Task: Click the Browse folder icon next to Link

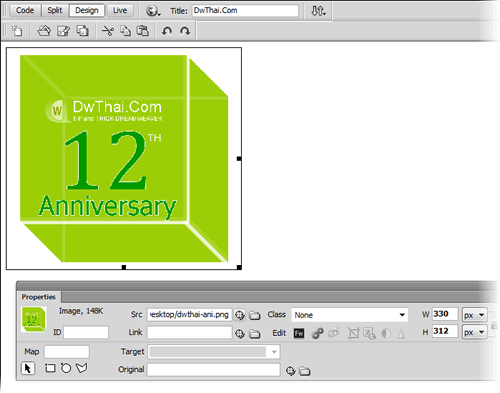Action: [255, 334]
